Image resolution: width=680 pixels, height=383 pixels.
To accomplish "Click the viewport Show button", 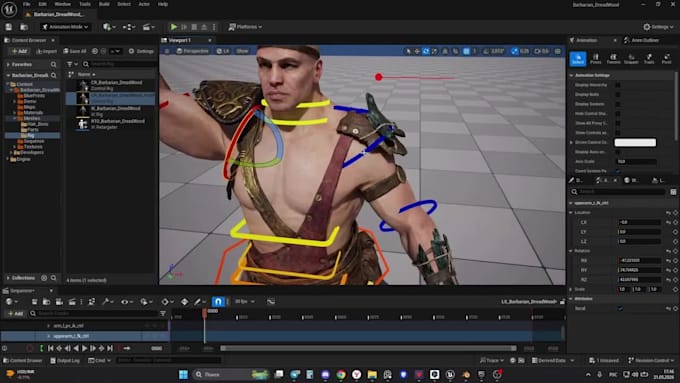I will pyautogui.click(x=242, y=51).
